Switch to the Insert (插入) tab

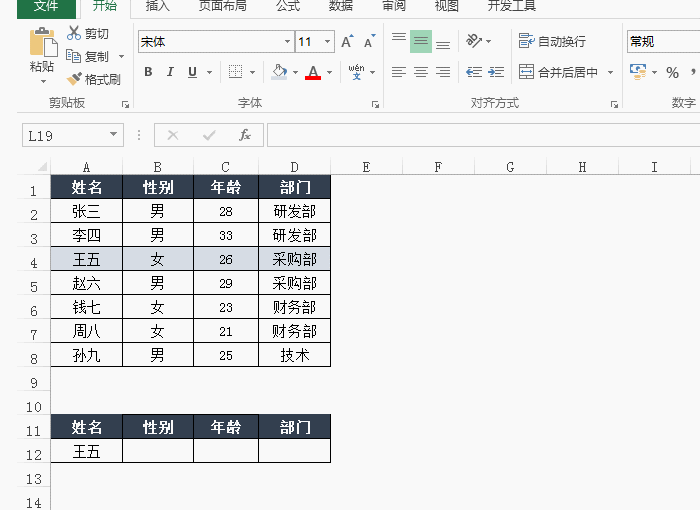pyautogui.click(x=158, y=6)
